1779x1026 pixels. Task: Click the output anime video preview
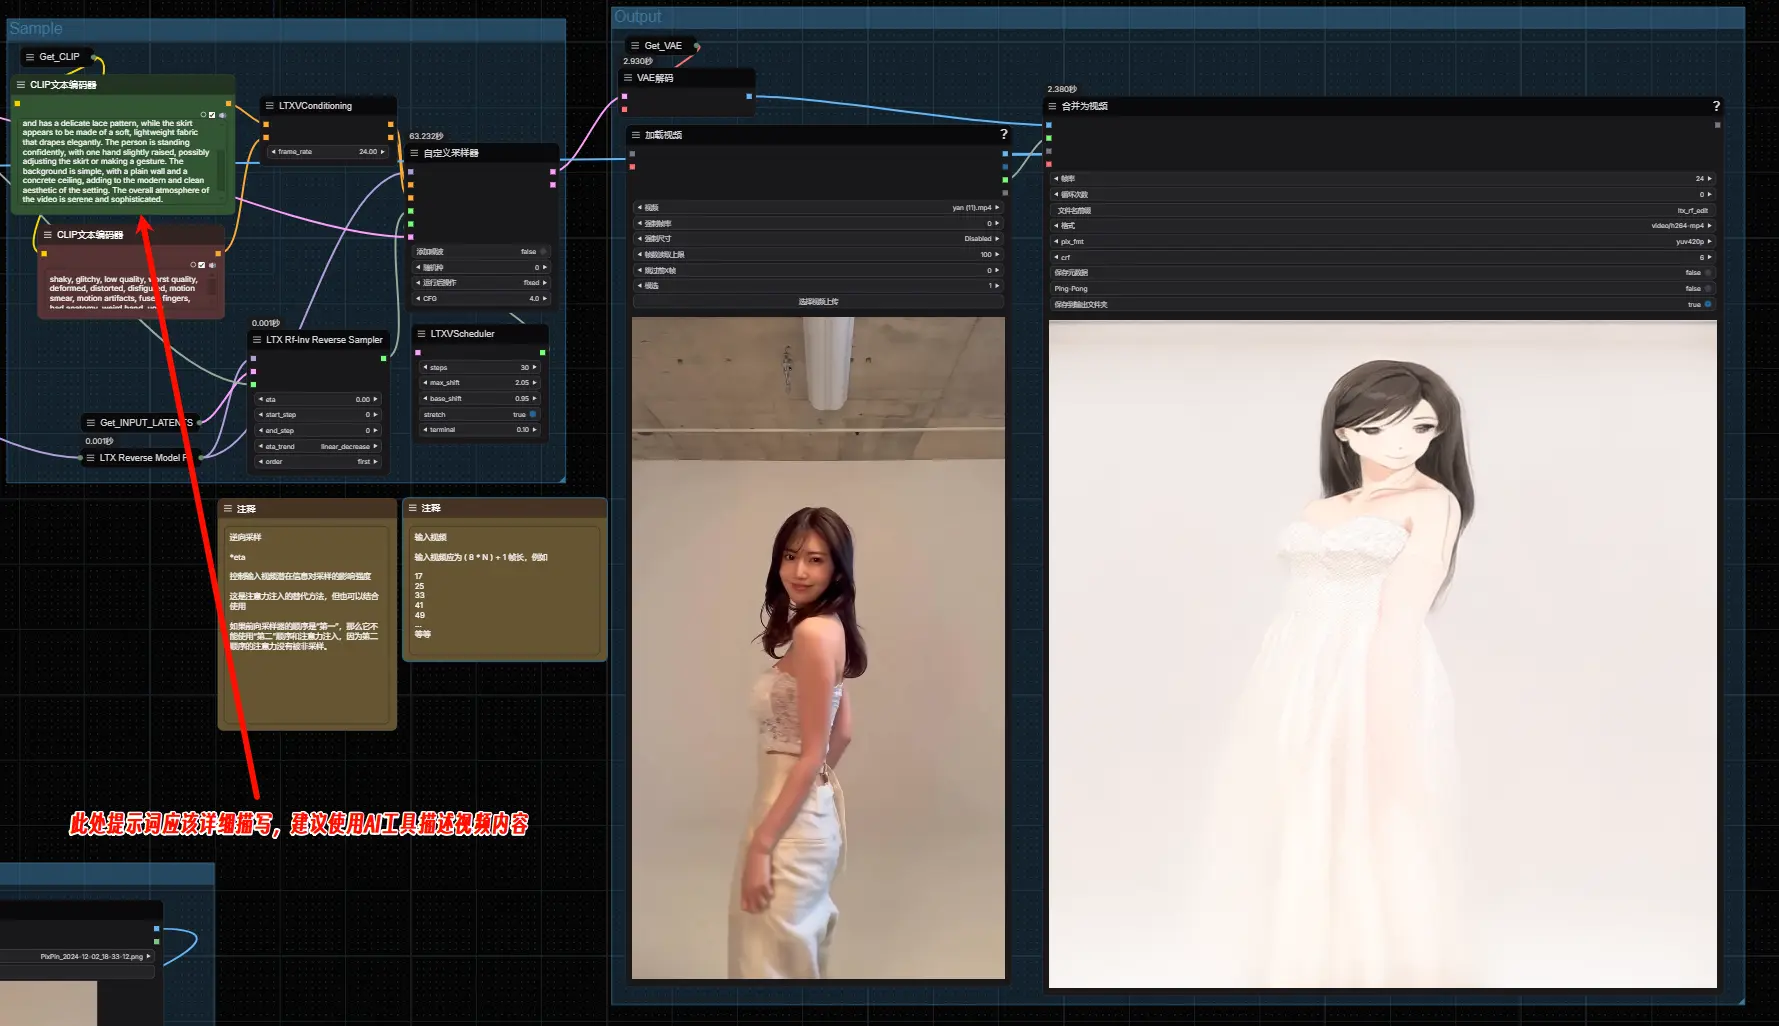click(1383, 654)
